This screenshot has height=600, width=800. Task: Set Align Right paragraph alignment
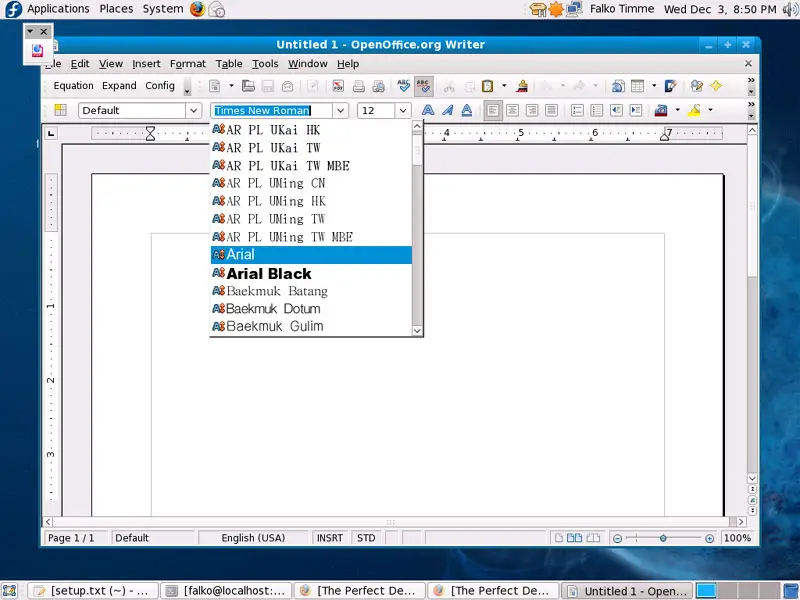click(532, 110)
